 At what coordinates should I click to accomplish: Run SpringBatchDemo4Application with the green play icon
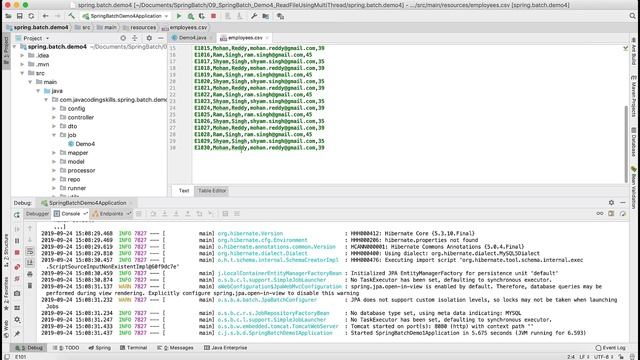click(x=178, y=16)
